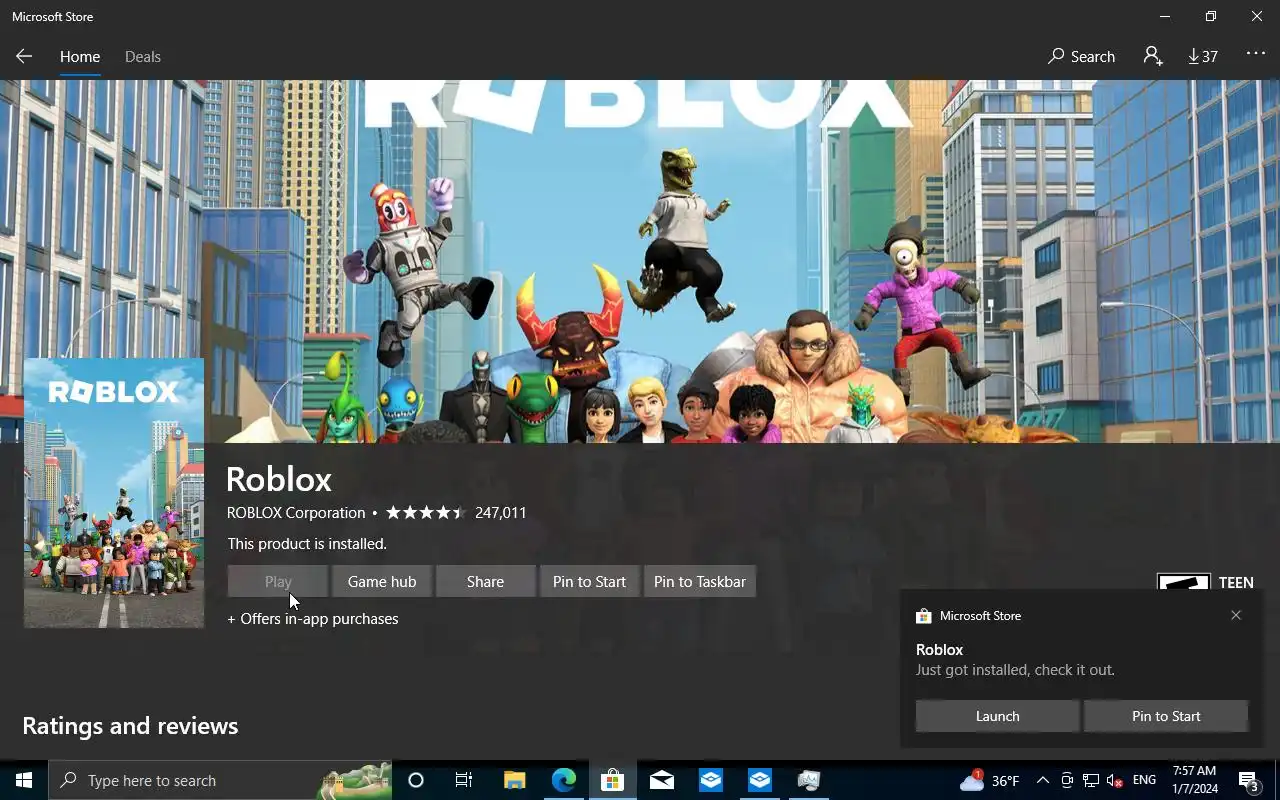Open Cortana from the taskbar
Viewport: 1280px width, 800px height.
[x=416, y=780]
